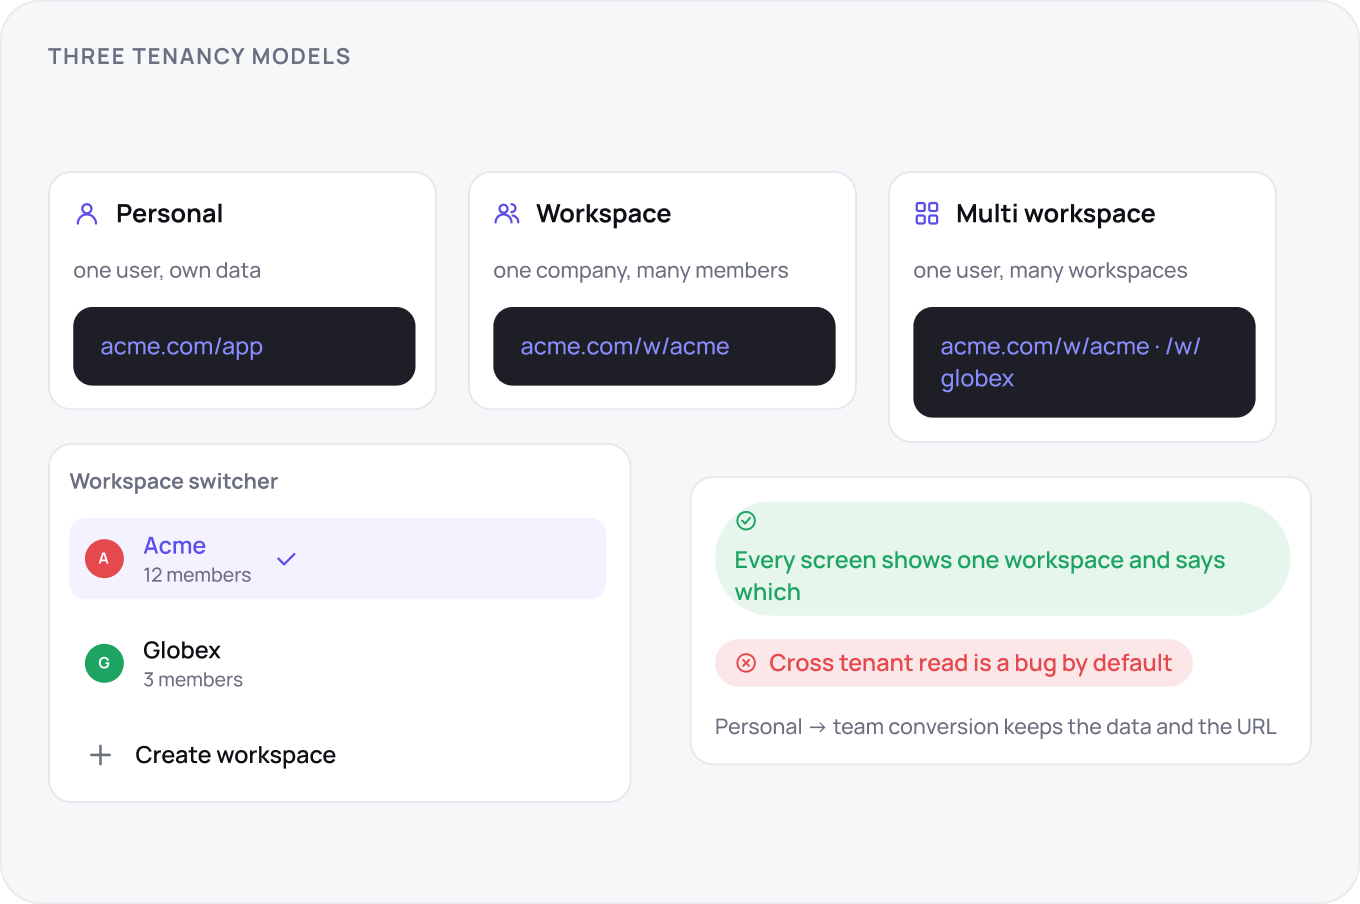Click the plus icon beside Create workspace
Viewport: 1360px width, 904px height.
click(100, 755)
